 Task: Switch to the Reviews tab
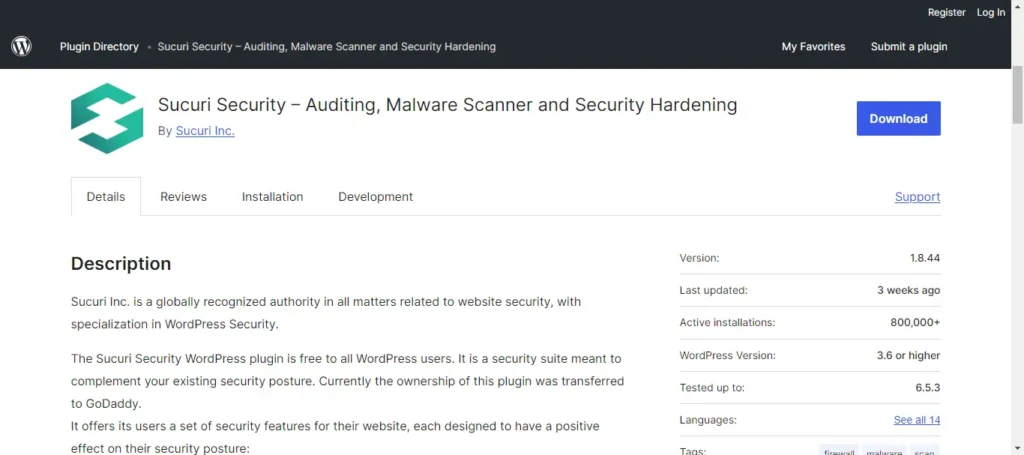[x=184, y=196]
